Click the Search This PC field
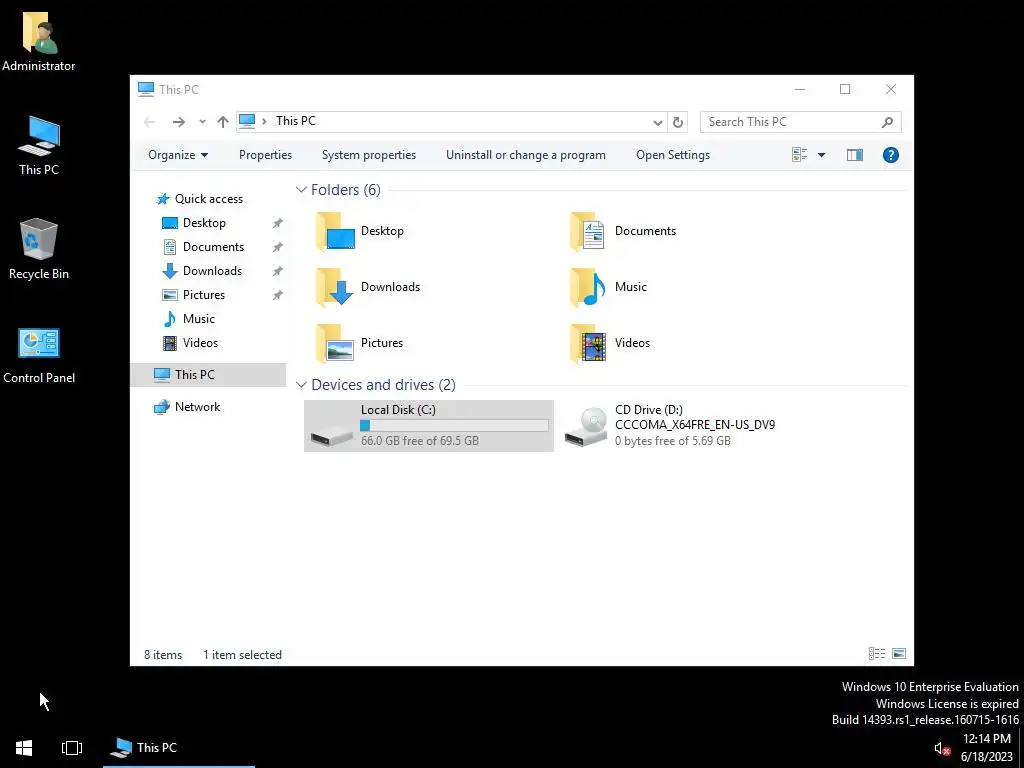This screenshot has width=1024, height=768. (801, 122)
